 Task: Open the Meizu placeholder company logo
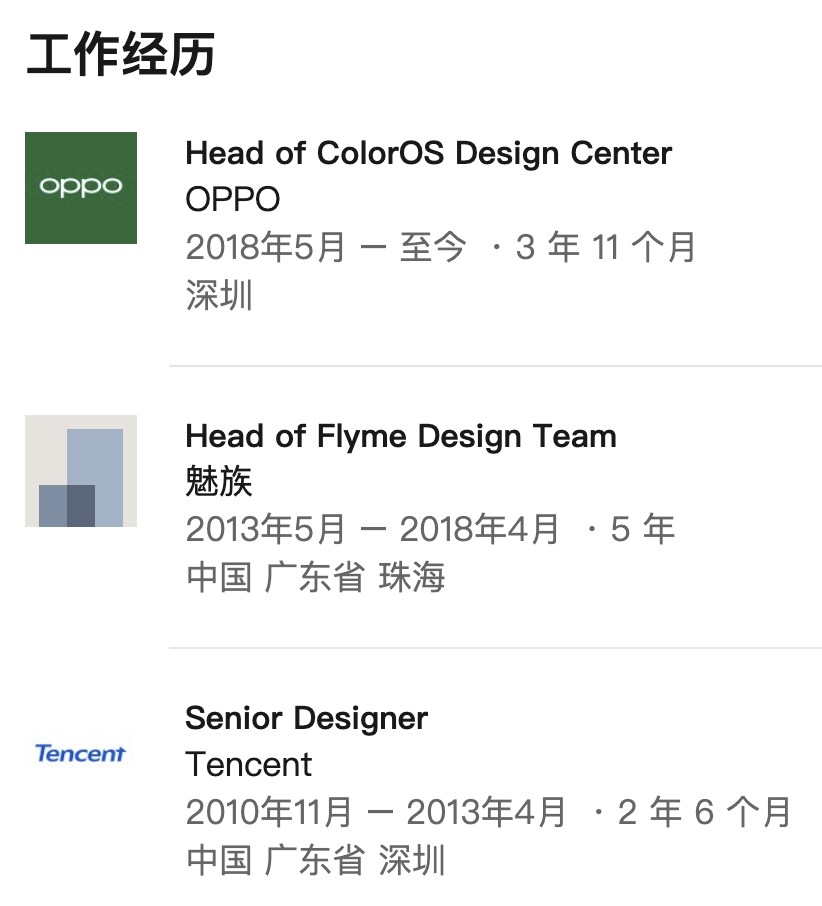(x=81, y=471)
